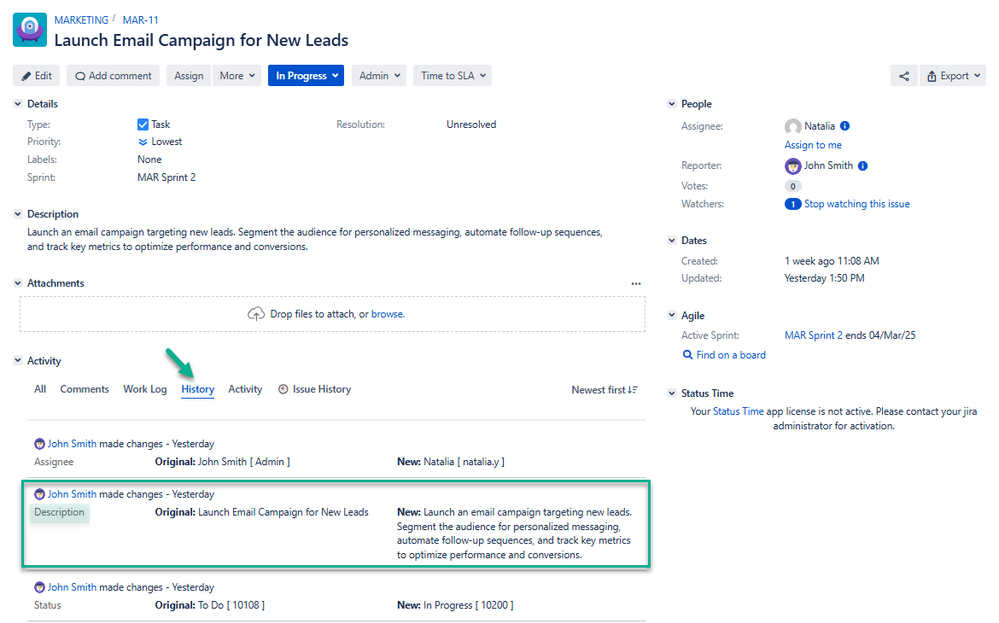Open the MARKETING breadcrumb link
The height and width of the screenshot is (623, 999).
coord(81,20)
